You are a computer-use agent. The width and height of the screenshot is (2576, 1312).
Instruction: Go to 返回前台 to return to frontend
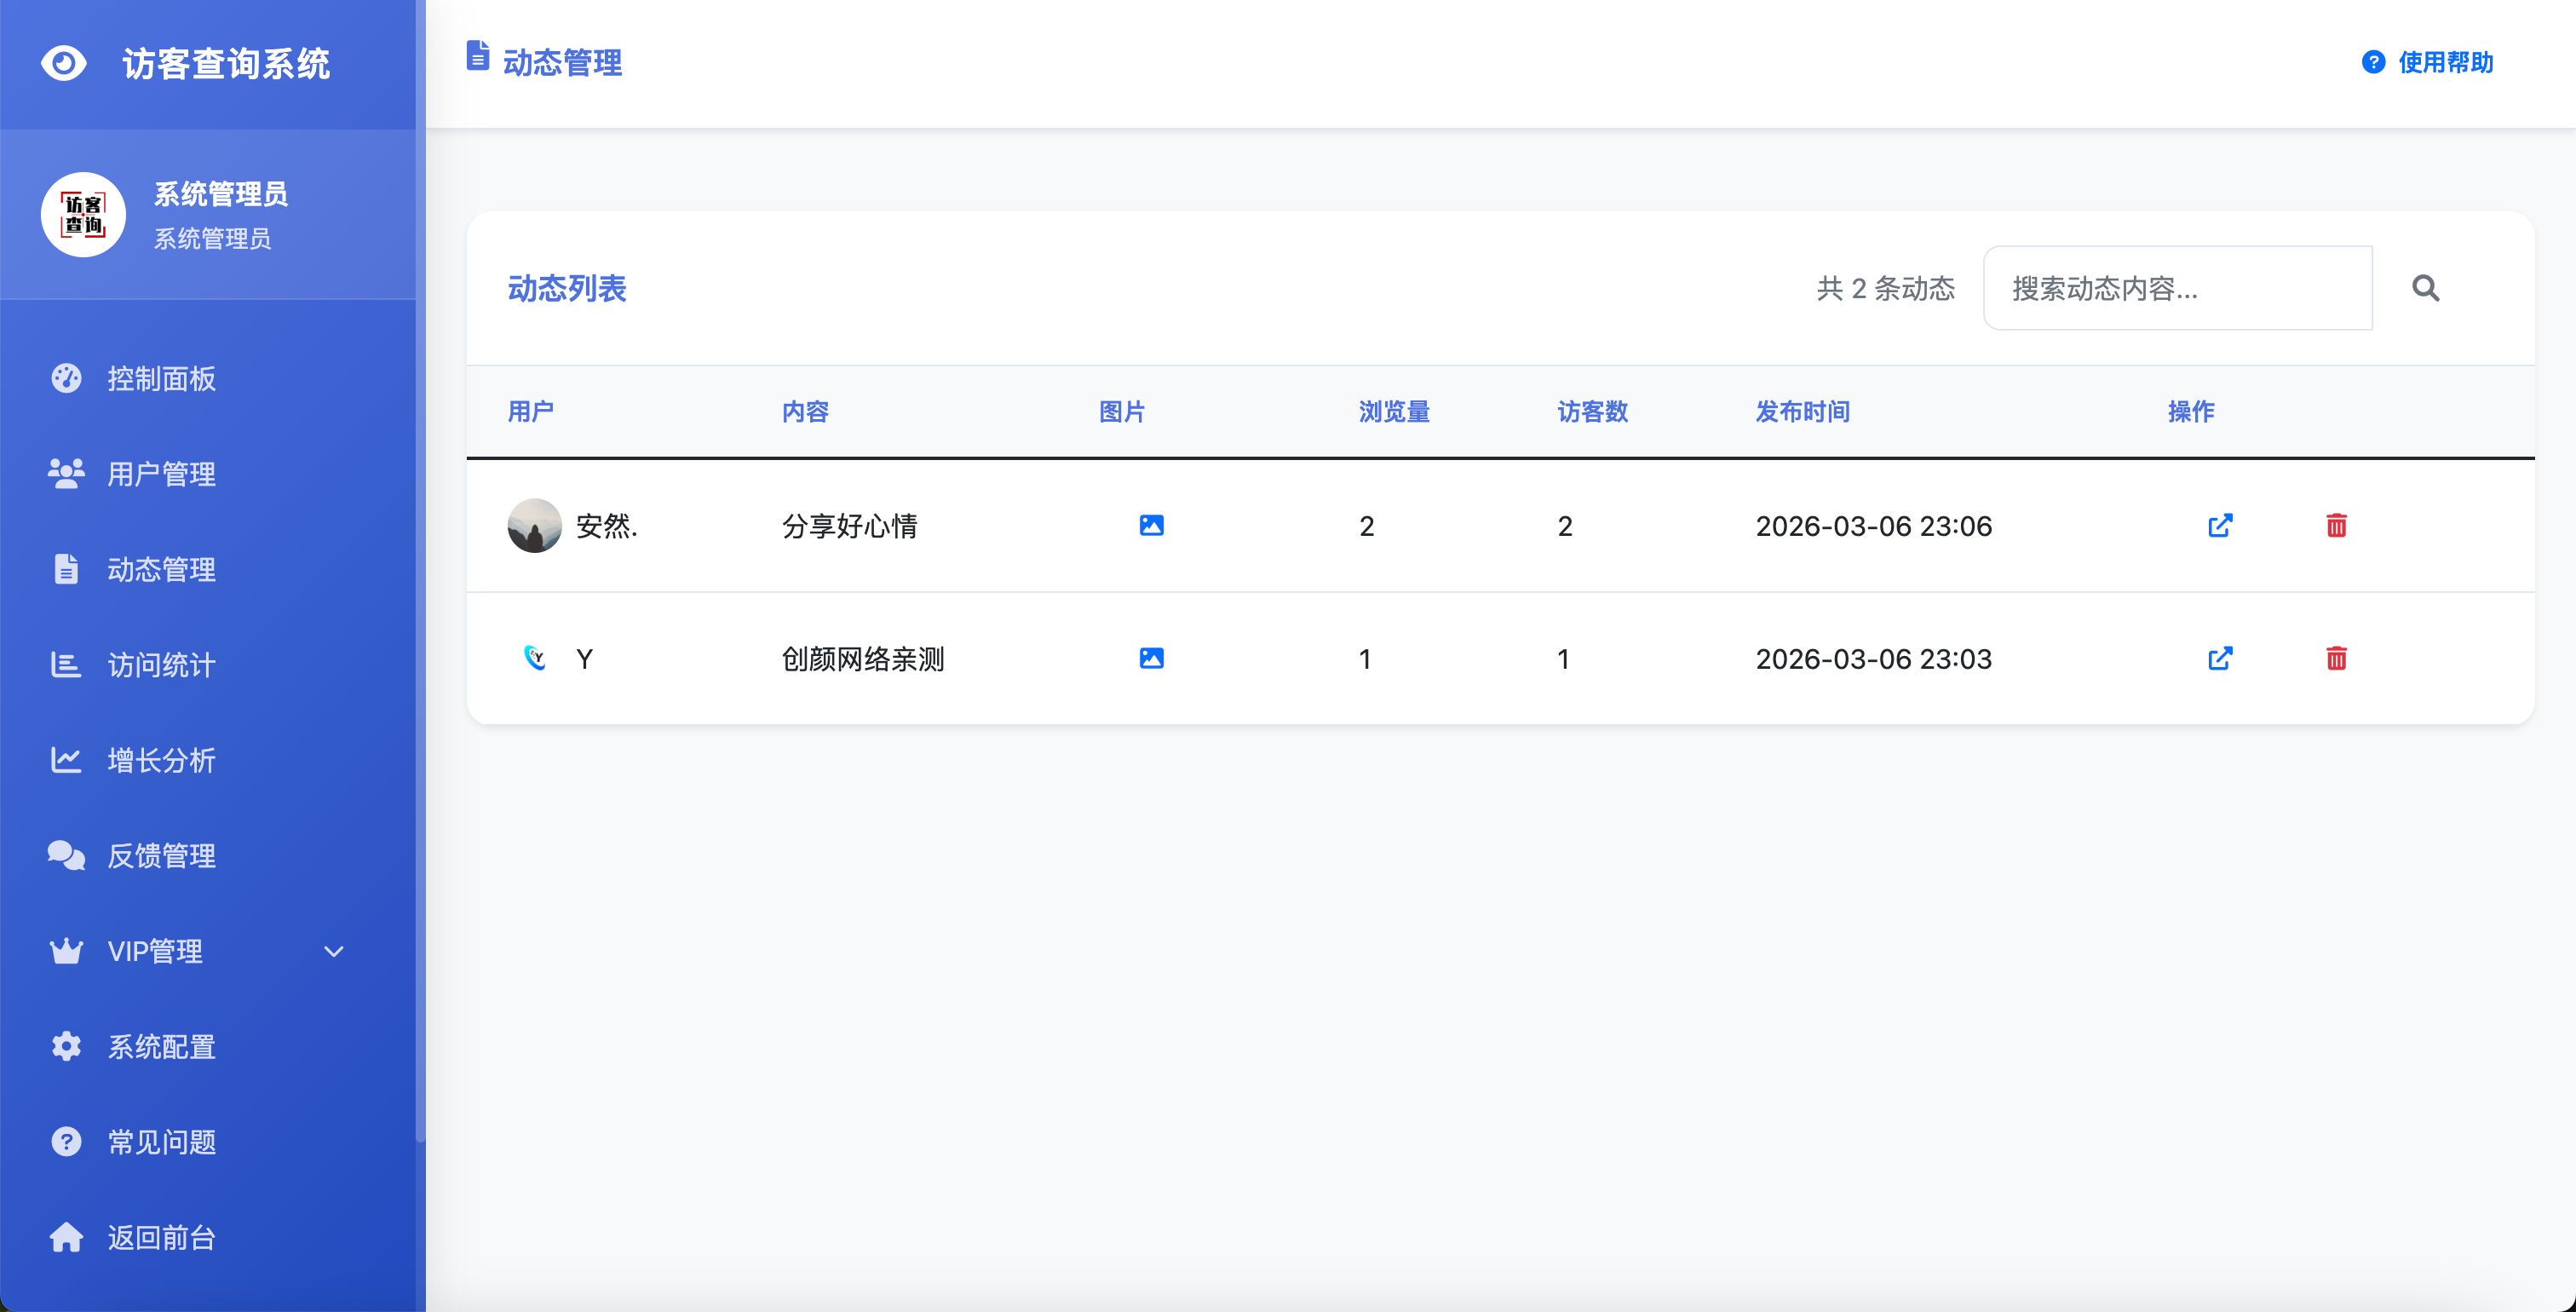pyautogui.click(x=161, y=1237)
